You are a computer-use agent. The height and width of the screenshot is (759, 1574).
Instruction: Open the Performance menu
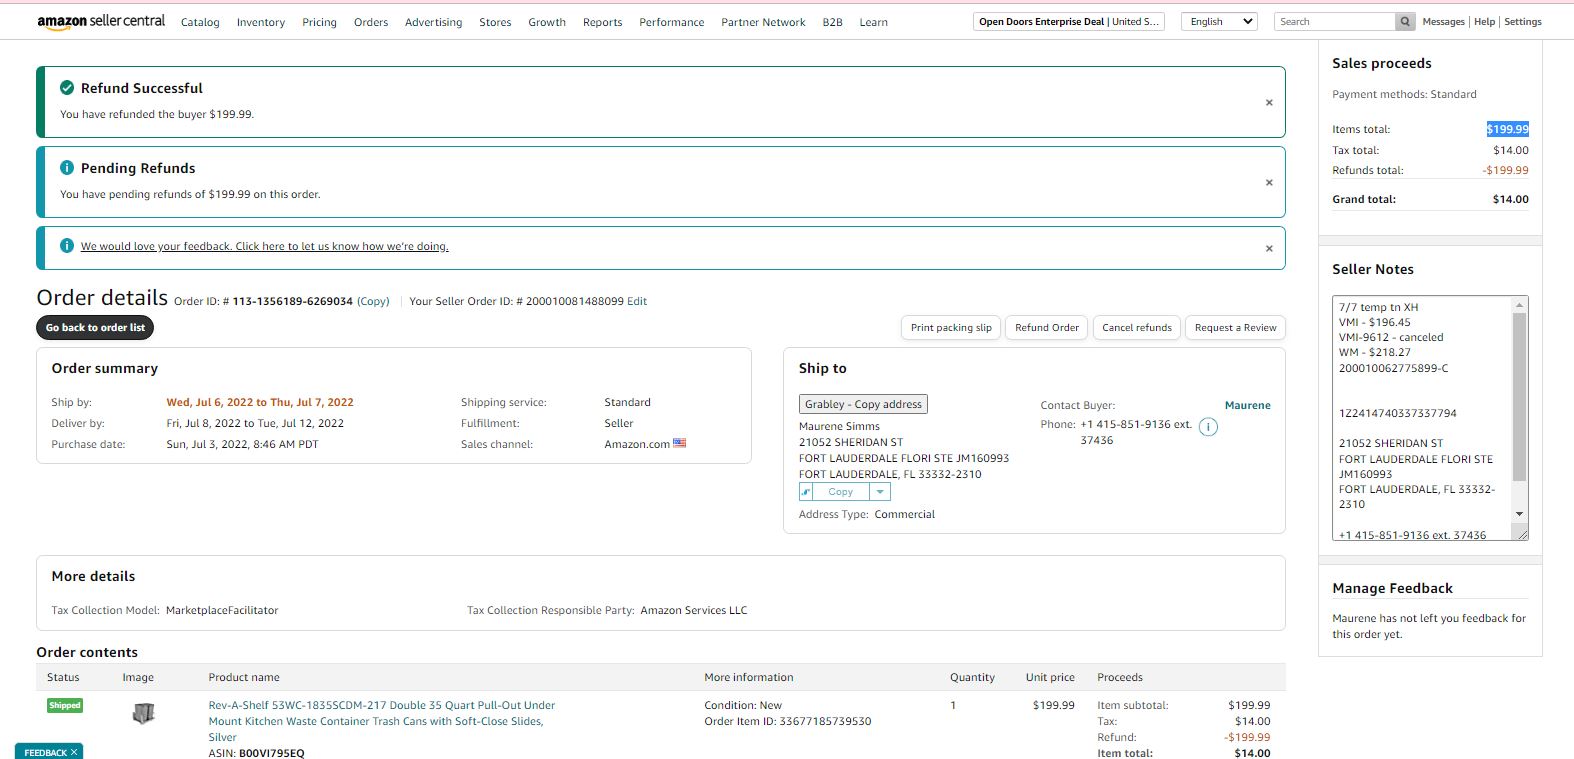point(672,22)
